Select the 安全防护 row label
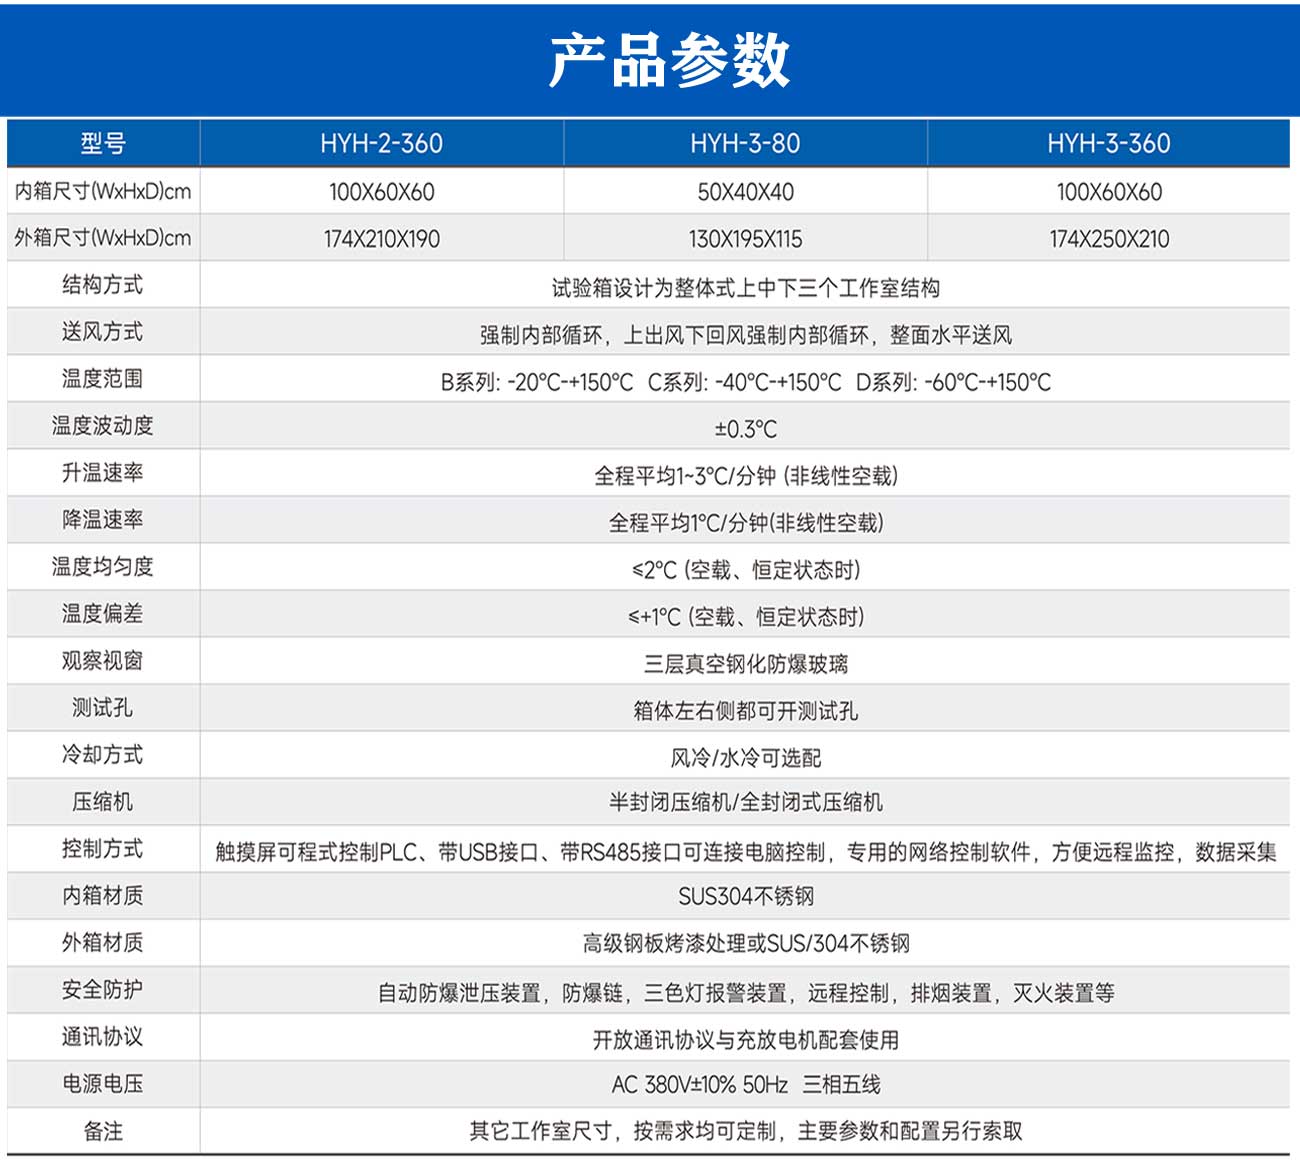This screenshot has height=1166, width=1300. (103, 990)
